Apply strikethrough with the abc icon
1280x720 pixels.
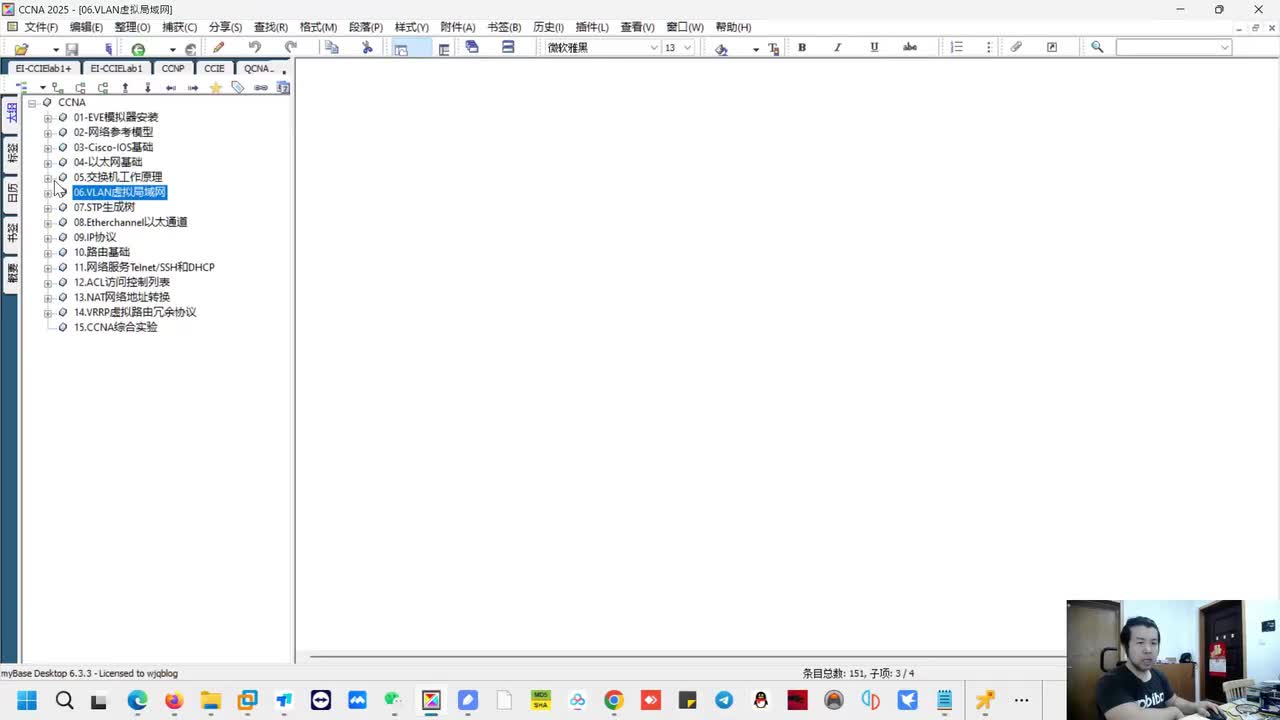pos(910,47)
